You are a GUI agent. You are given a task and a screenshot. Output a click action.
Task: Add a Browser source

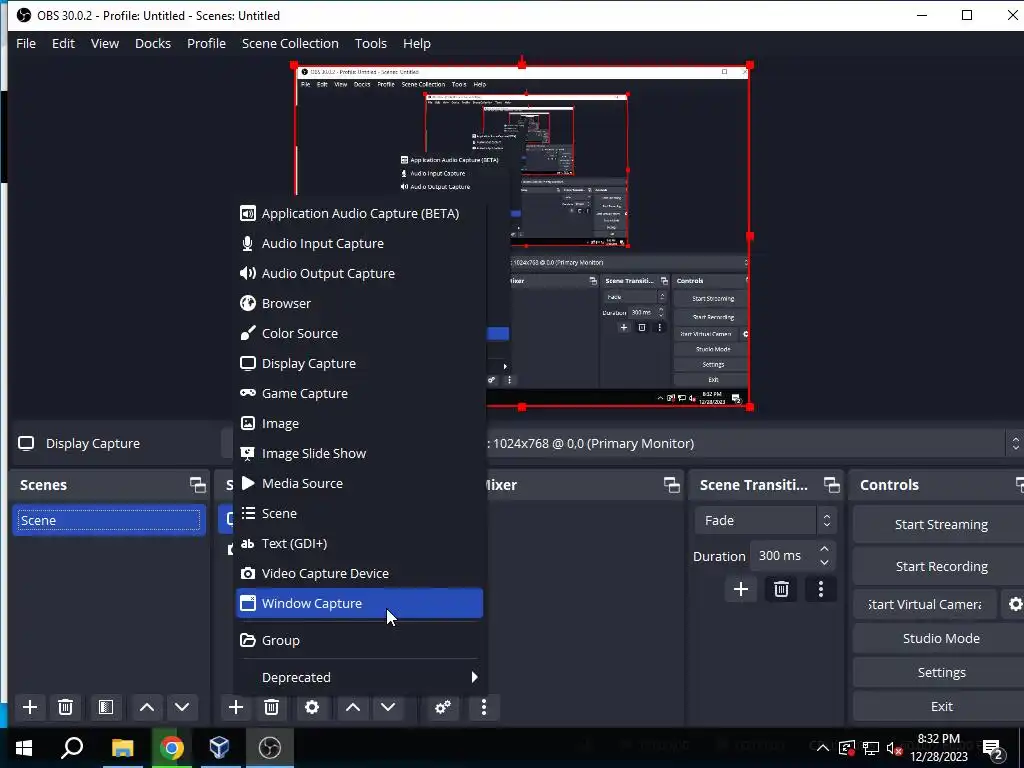[x=359, y=304]
